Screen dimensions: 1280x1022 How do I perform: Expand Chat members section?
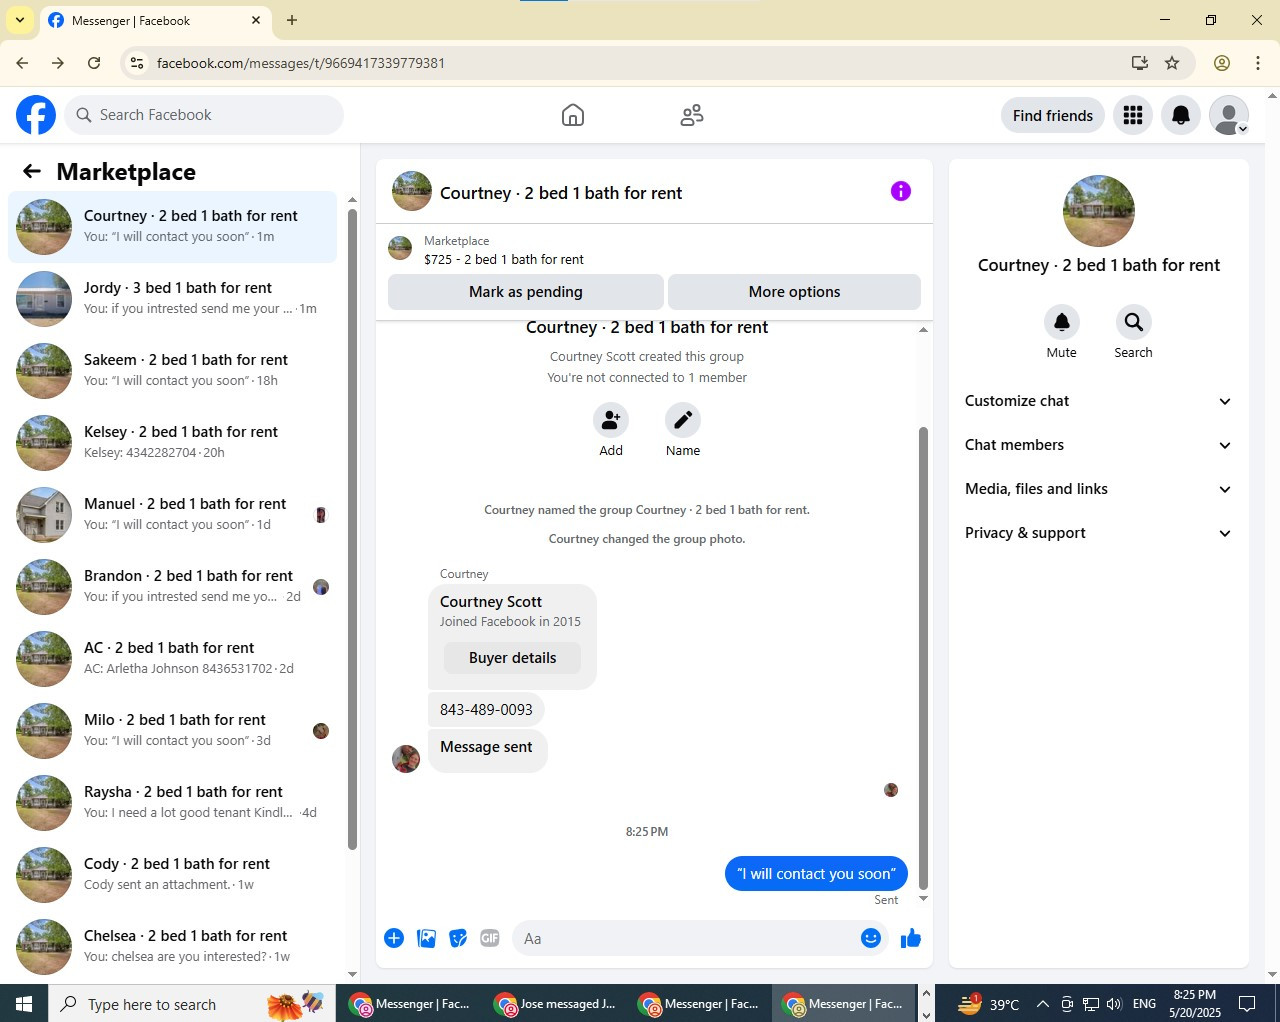tap(1099, 445)
